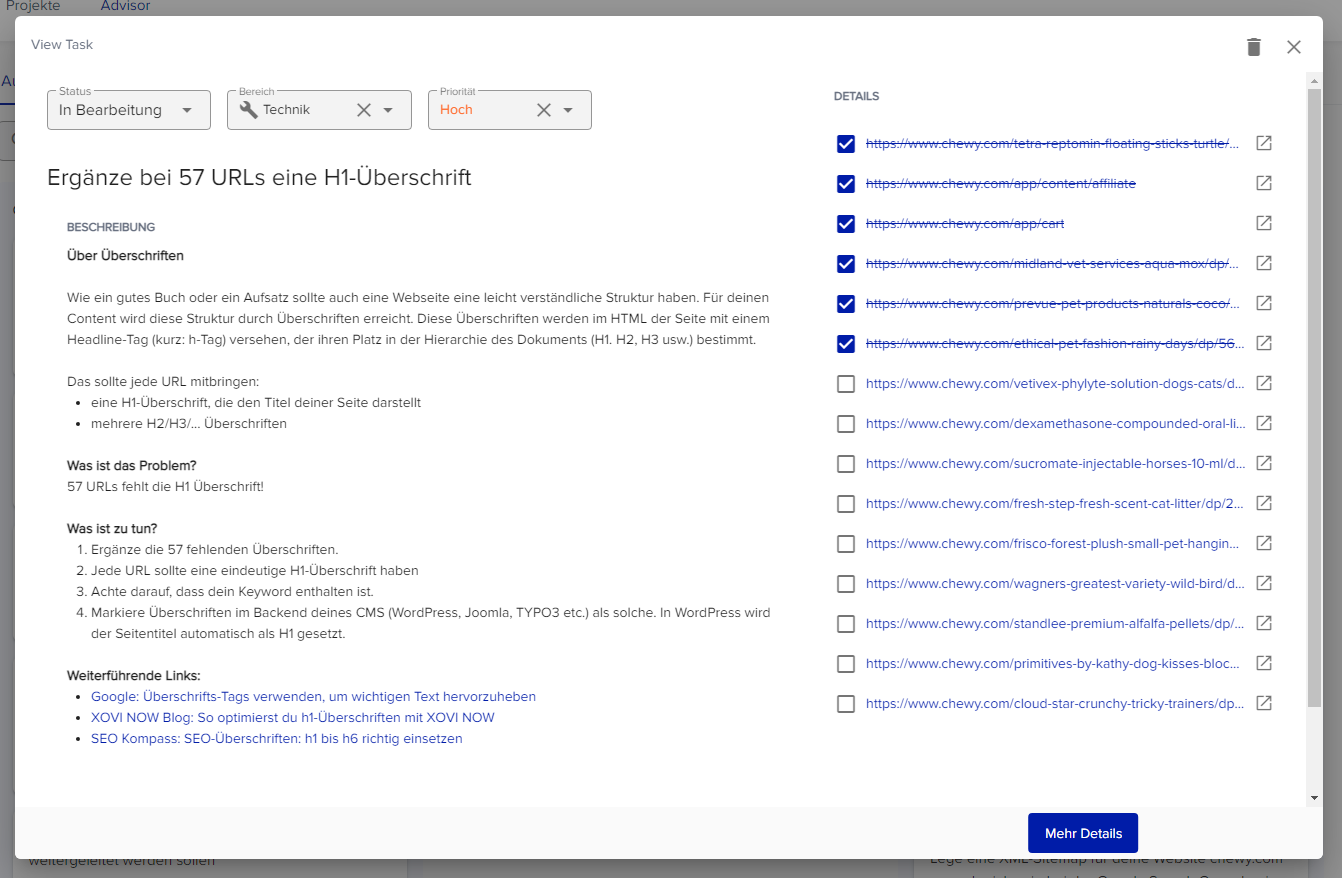This screenshot has height=878, width=1342.
Task: Uncheck the ethical-pet-fashion checkbox
Action: pyautogui.click(x=846, y=344)
